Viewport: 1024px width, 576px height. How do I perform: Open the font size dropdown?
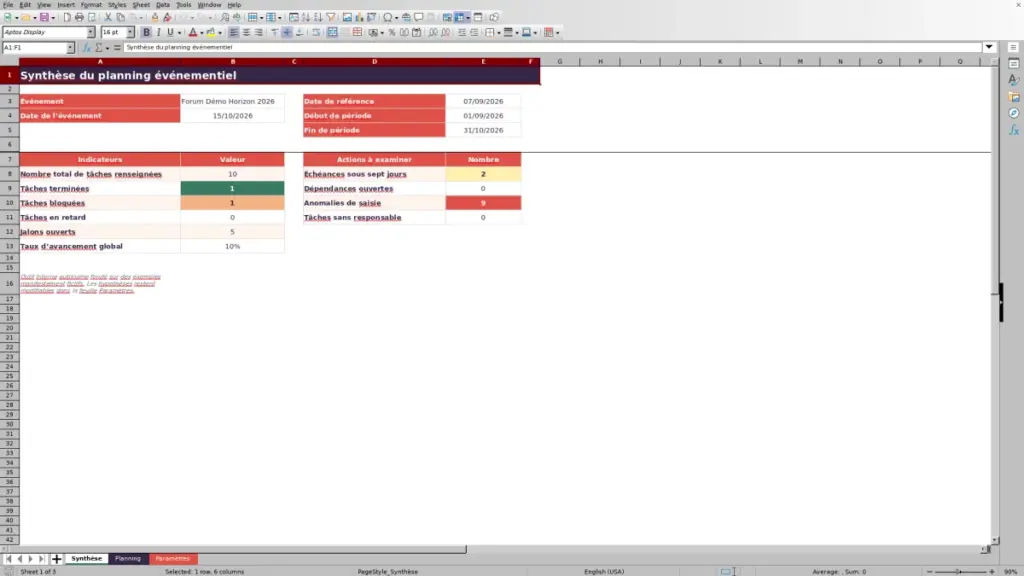[130, 33]
